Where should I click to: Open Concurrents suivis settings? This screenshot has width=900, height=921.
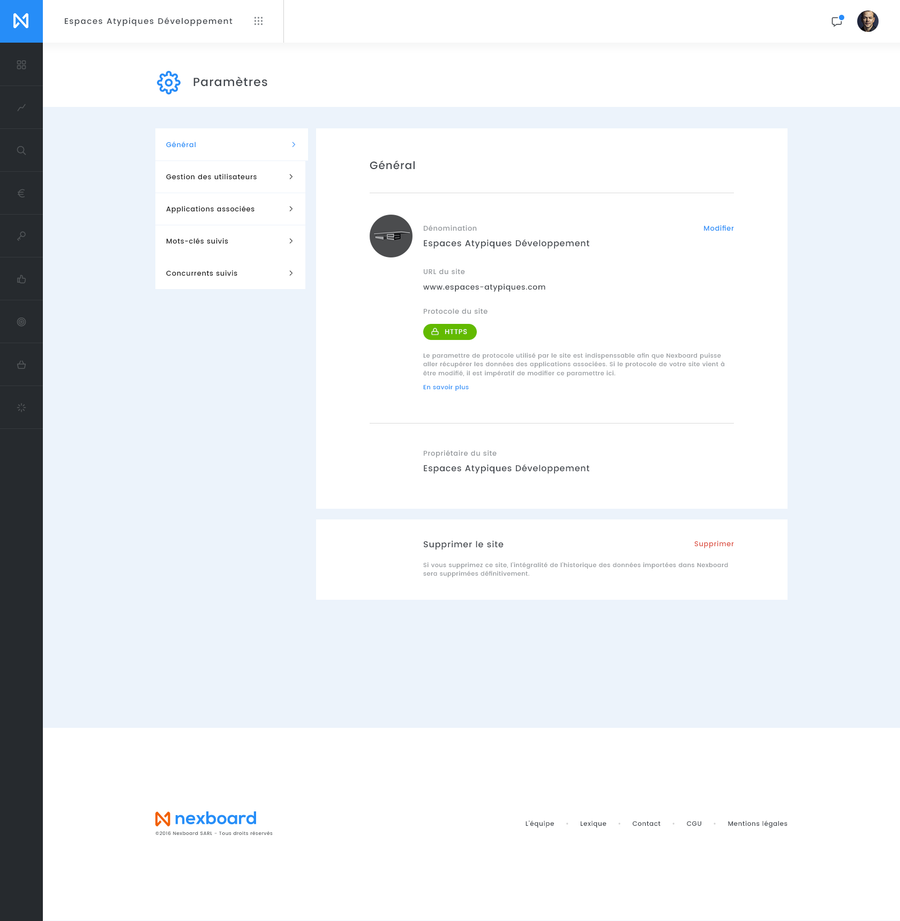point(230,273)
